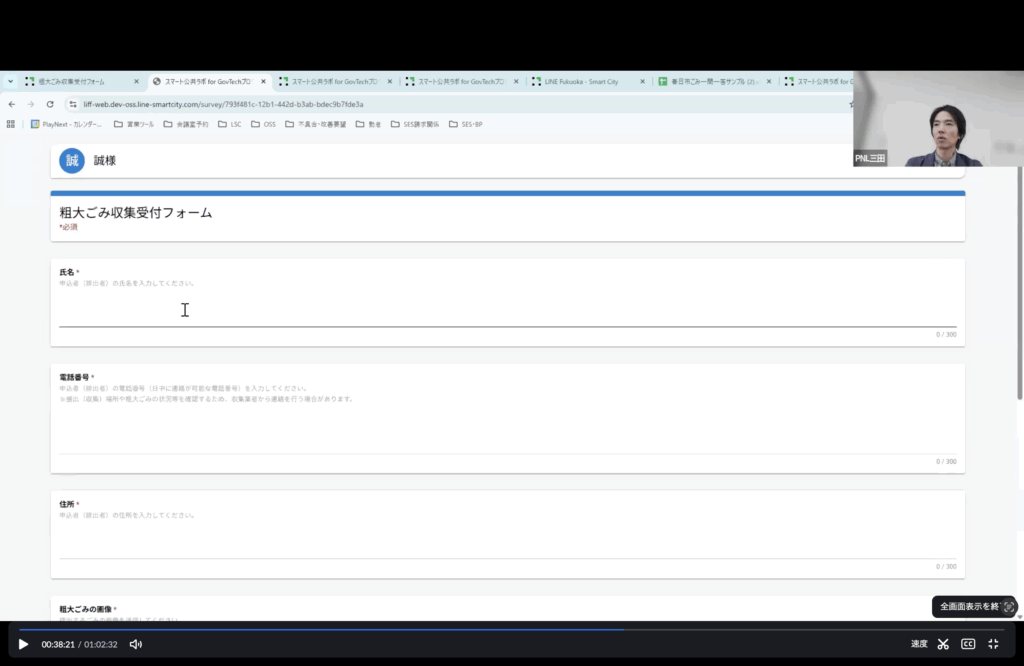Image resolution: width=1024 pixels, height=666 pixels.
Task: Open the 営業ツール bookmark folder
Action: 133,125
